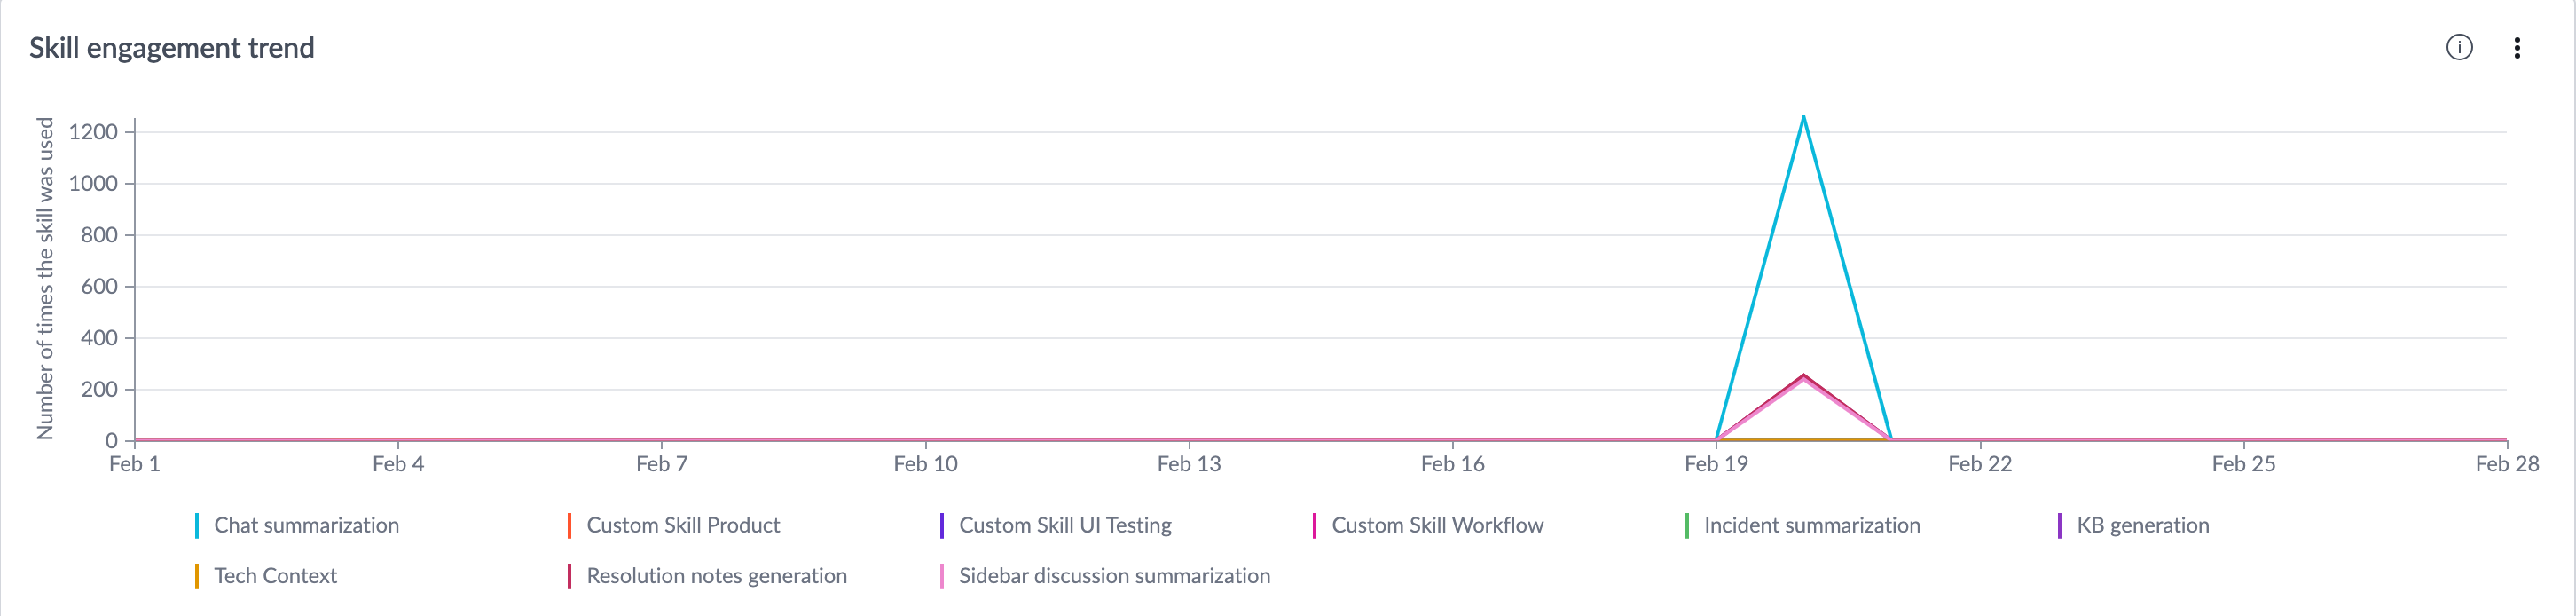
Task: Click the Feb 22 x-axis label
Action: [x=1980, y=464]
